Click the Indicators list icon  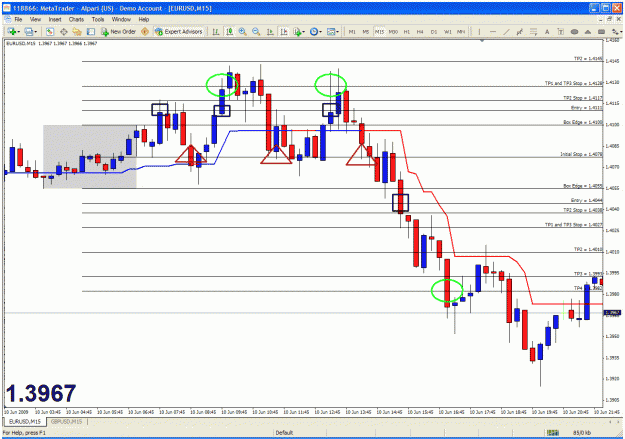[297, 31]
